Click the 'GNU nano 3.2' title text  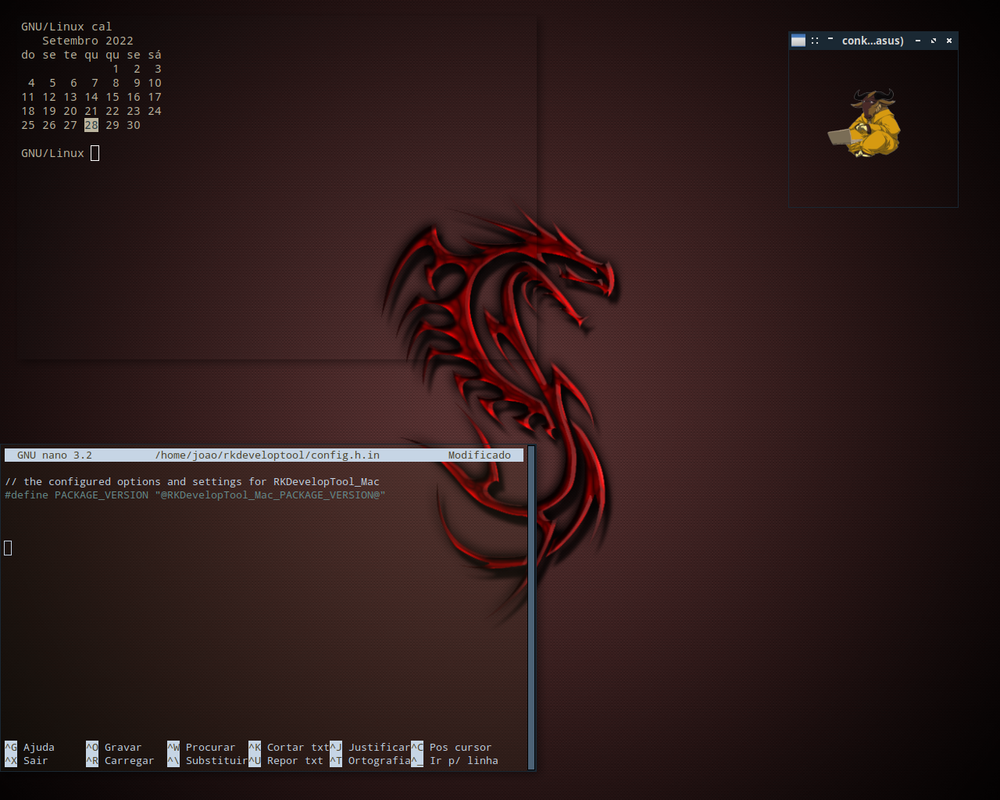[x=54, y=456]
